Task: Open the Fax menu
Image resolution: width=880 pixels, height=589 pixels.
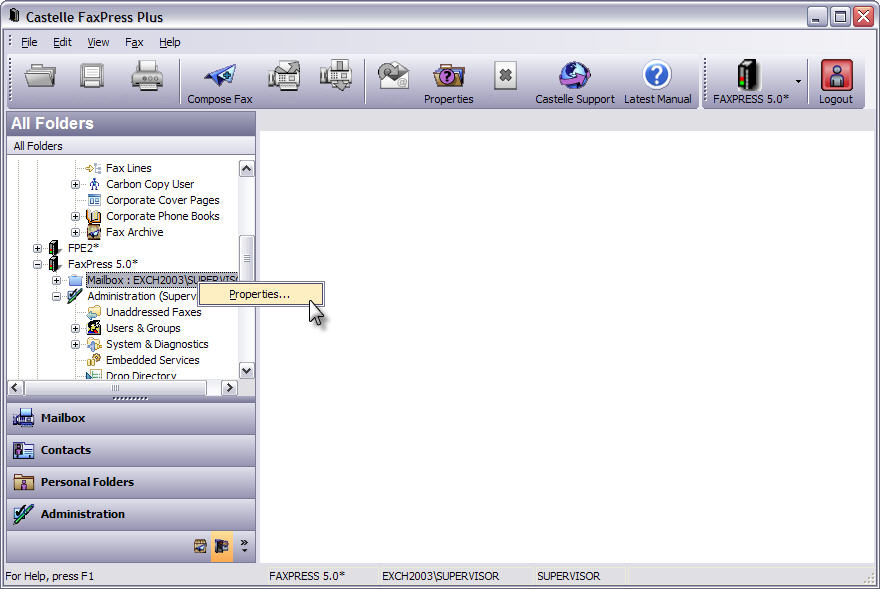Action: (x=134, y=42)
